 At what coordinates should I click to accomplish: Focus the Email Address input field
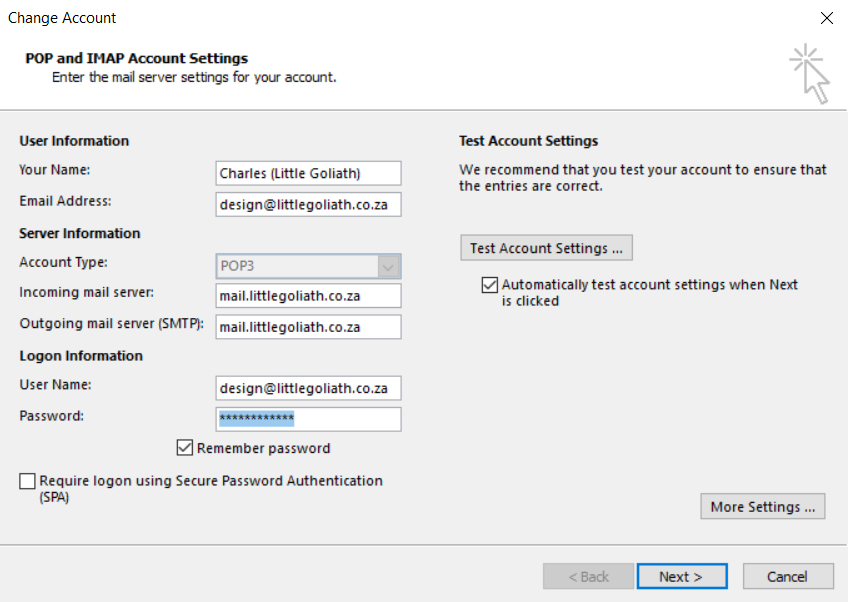click(x=308, y=204)
